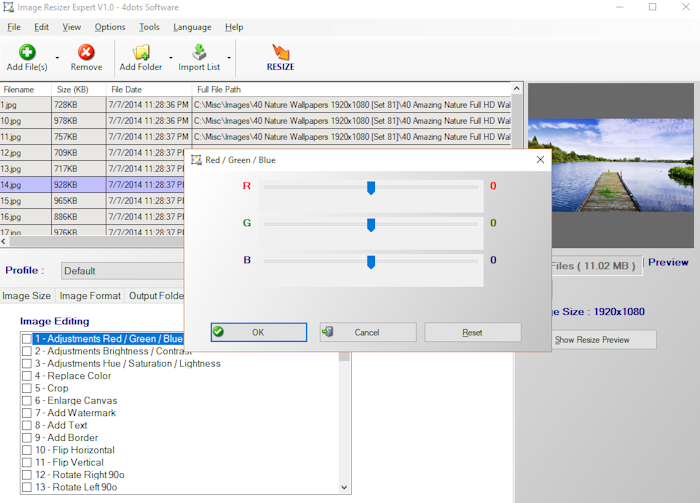Select the 15.jpg file row
The height and width of the screenshot is (503, 700).
[92, 201]
